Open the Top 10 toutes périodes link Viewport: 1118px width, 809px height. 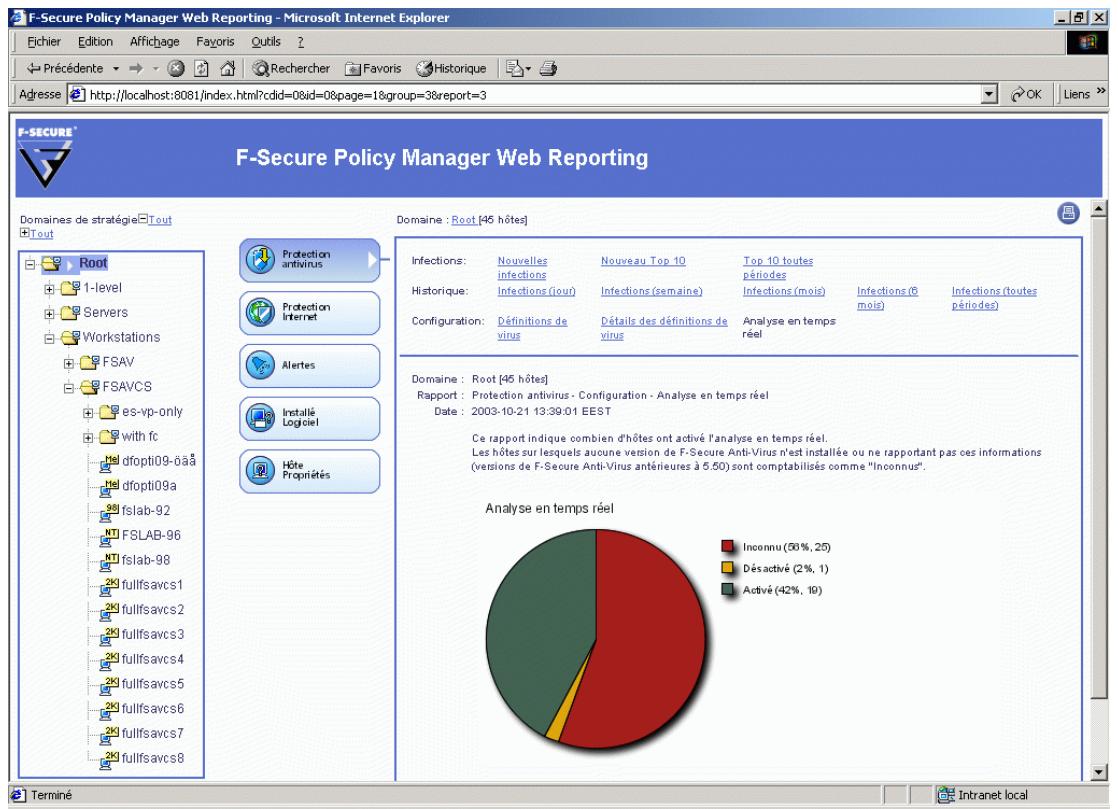click(778, 268)
